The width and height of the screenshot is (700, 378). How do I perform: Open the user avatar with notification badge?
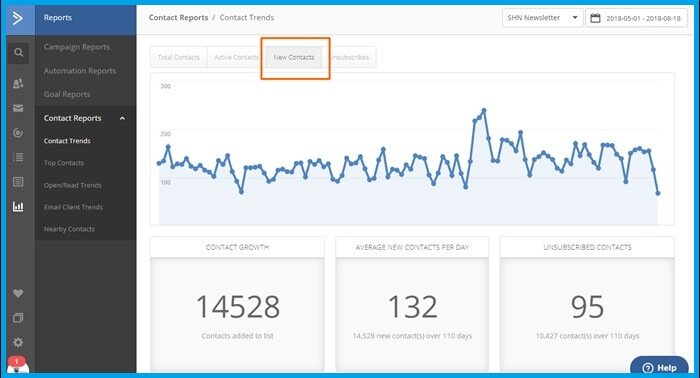pyautogui.click(x=18, y=366)
